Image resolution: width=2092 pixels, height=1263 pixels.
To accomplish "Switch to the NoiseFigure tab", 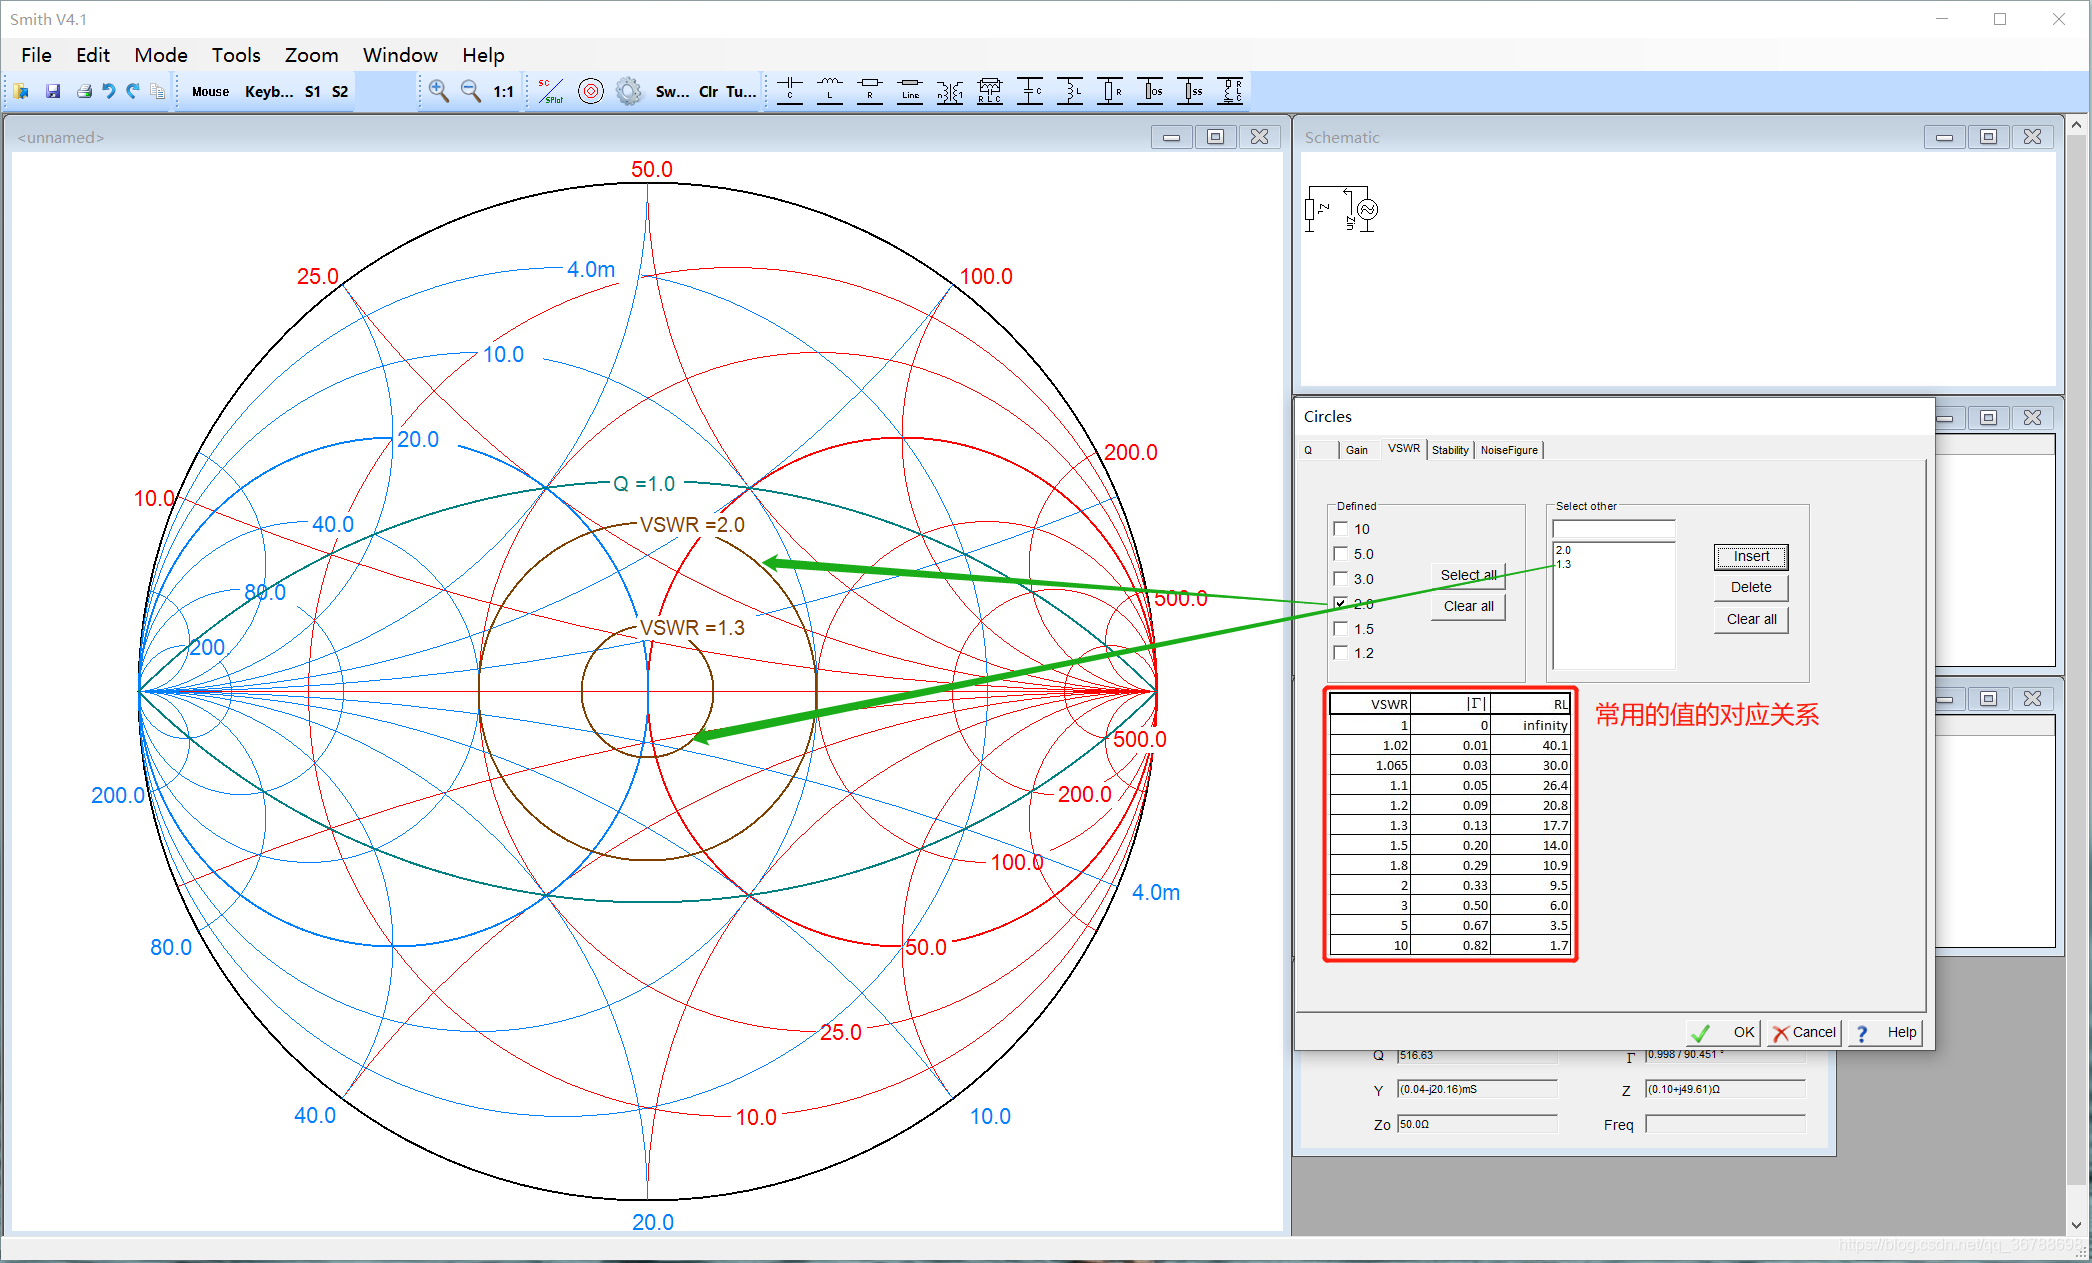I will pos(1508,450).
